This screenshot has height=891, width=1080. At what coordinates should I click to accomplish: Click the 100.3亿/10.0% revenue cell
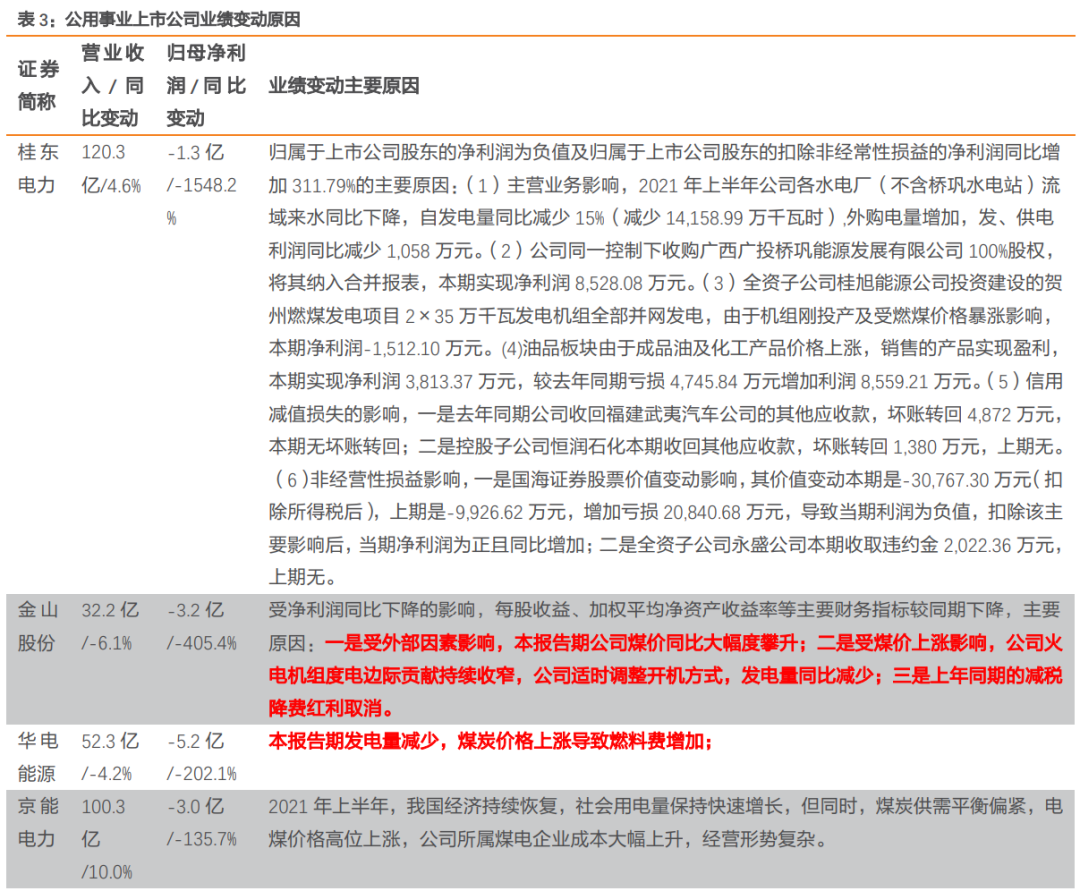[x=107, y=839]
